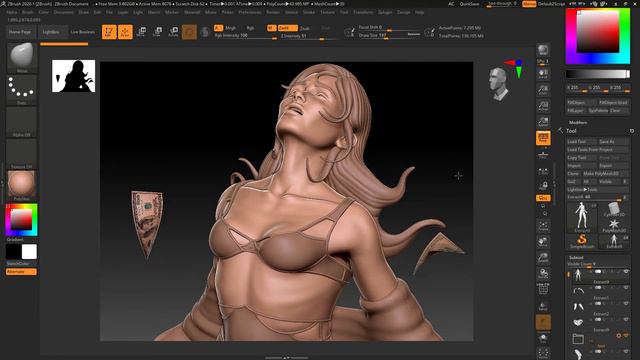
Task: Click the Scroll document icon
Action: point(543,74)
